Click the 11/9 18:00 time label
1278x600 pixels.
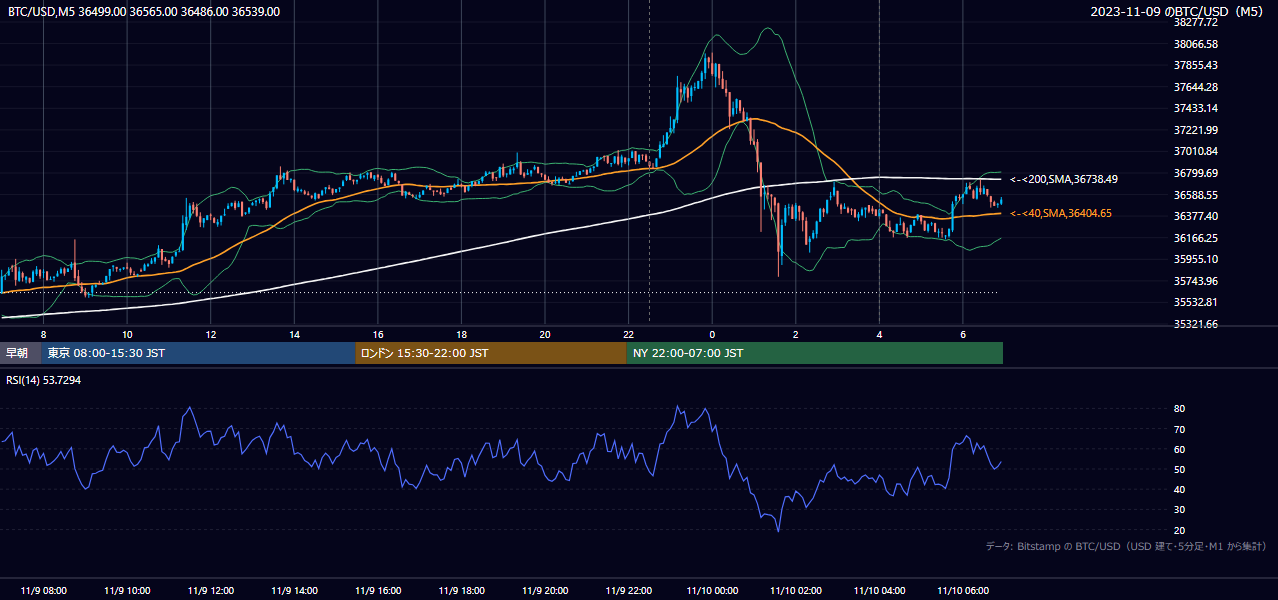click(x=461, y=590)
